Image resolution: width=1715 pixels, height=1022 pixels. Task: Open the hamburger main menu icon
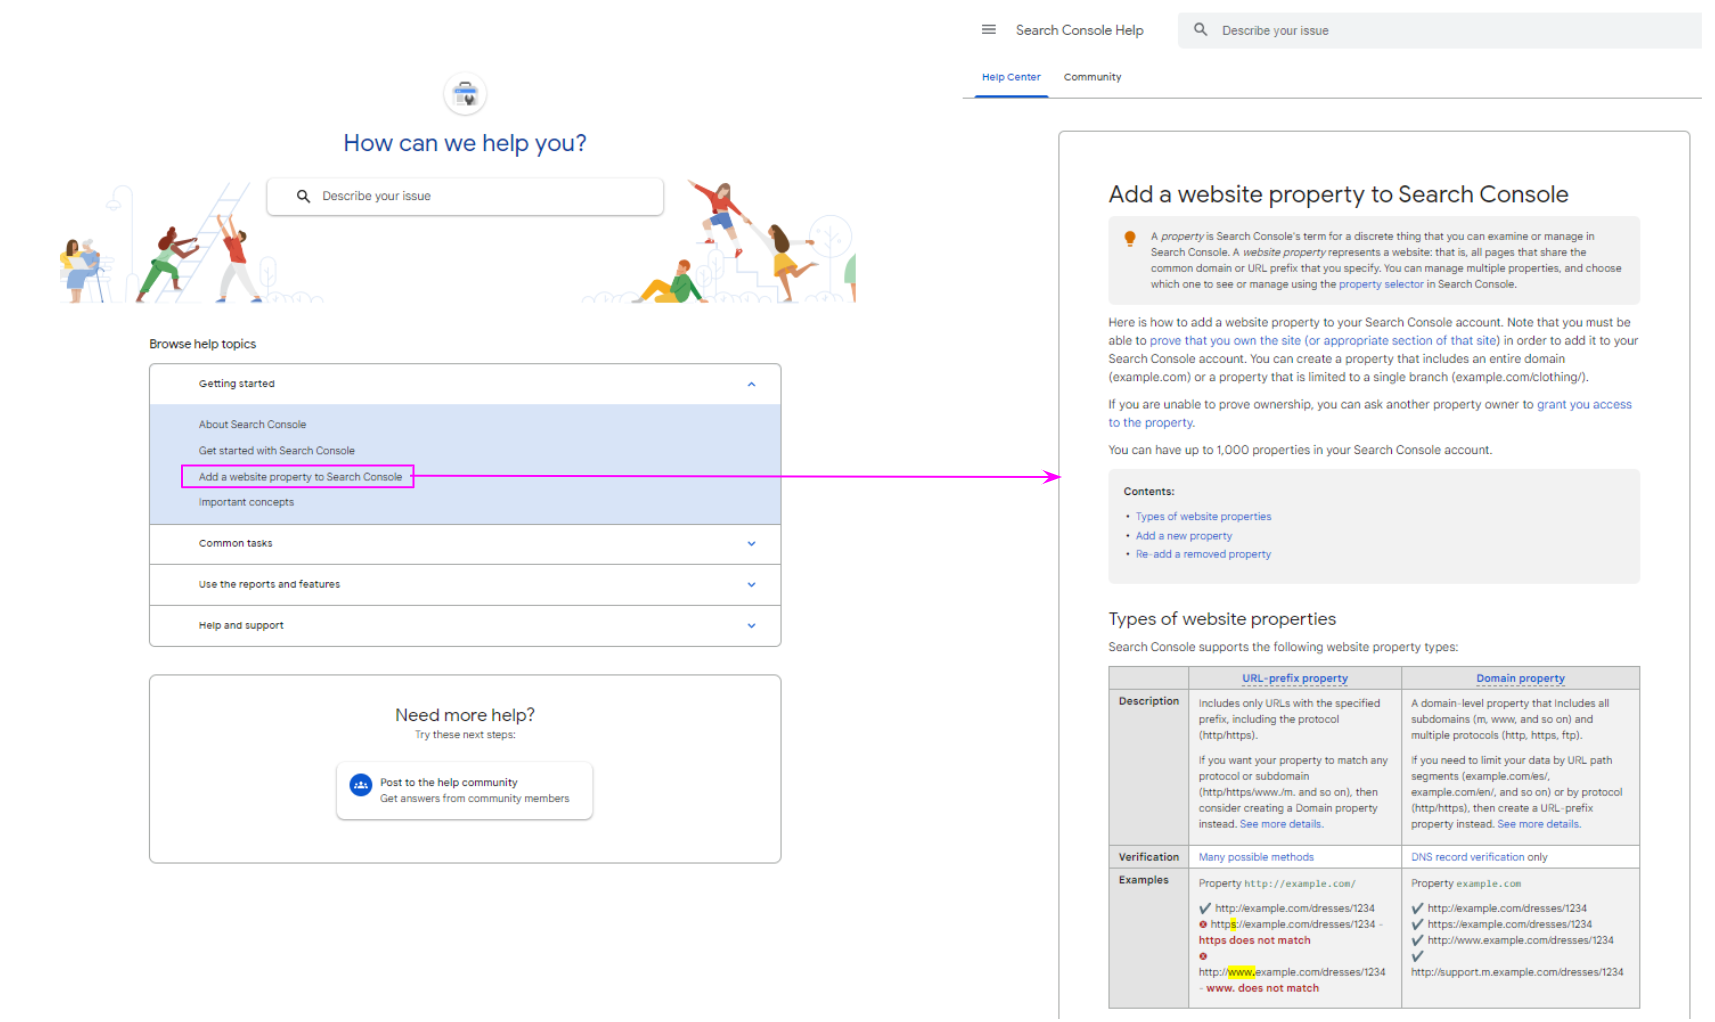coord(988,30)
